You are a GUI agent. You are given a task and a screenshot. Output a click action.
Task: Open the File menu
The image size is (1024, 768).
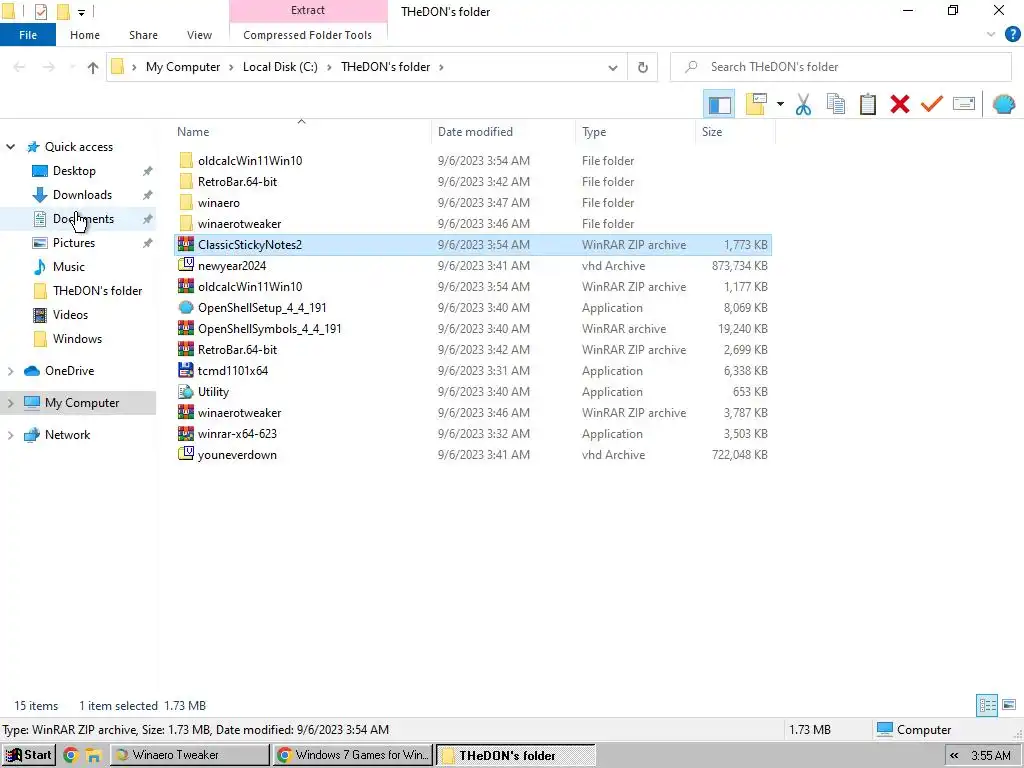[x=28, y=35]
